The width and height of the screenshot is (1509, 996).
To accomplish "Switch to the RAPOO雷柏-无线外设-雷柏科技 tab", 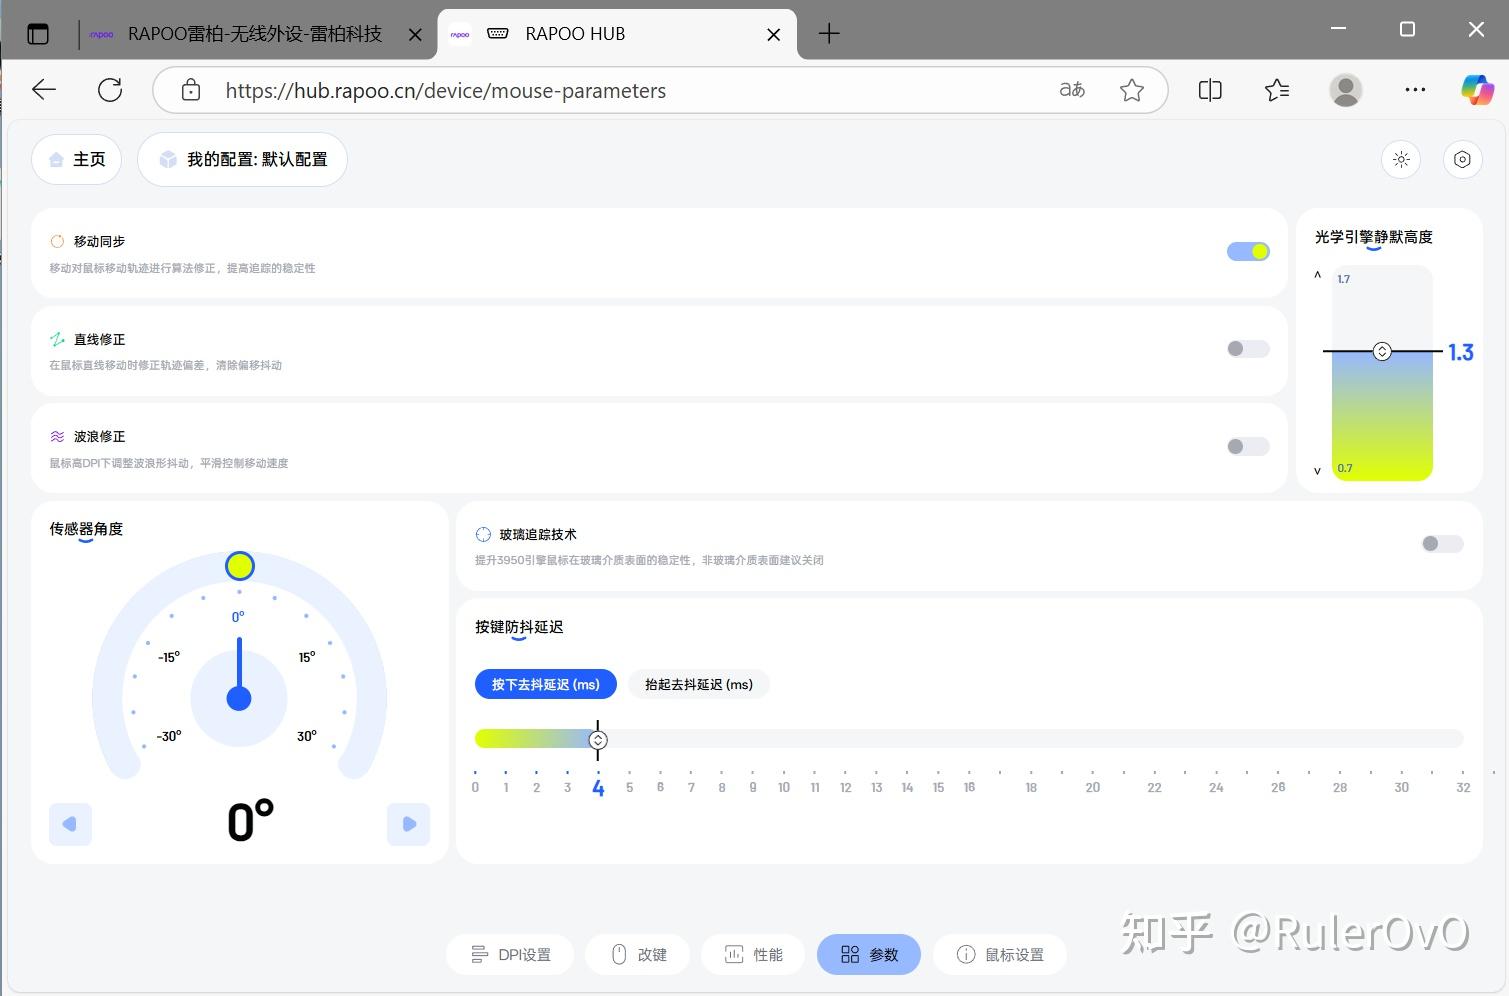I will pyautogui.click(x=255, y=34).
